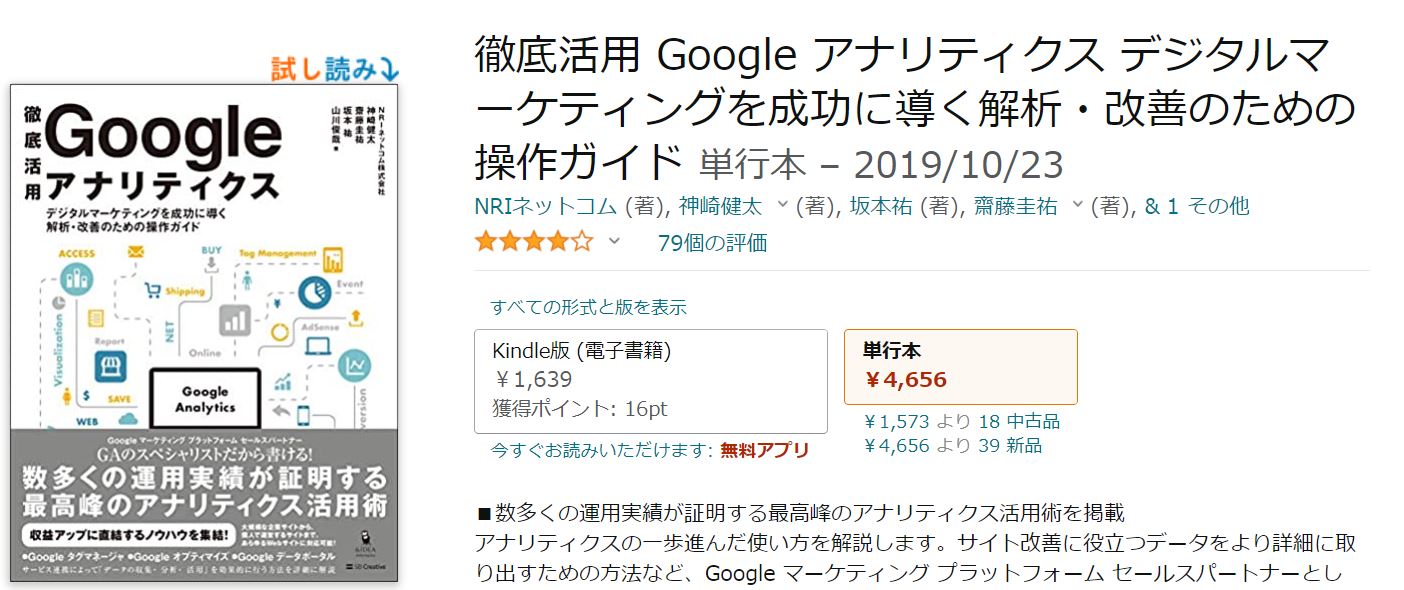Expand 齋藤圭祐 author dropdown arrow
Viewport: 1404px width, 590px height.
click(x=1077, y=207)
